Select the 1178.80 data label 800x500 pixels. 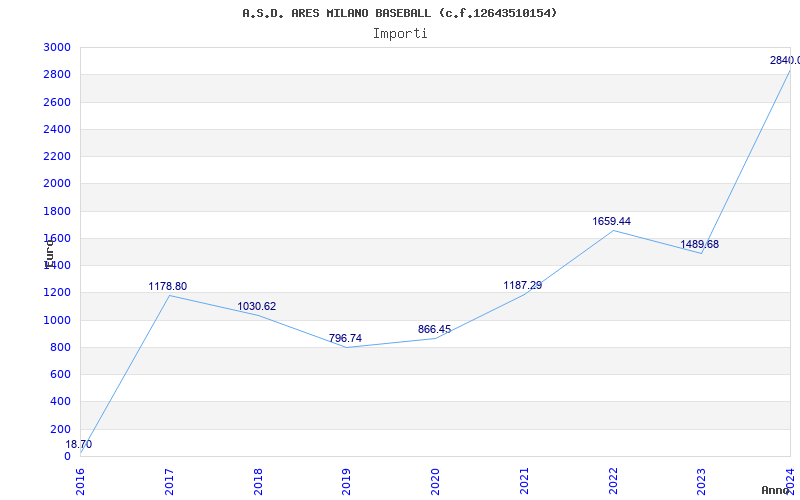click(168, 286)
